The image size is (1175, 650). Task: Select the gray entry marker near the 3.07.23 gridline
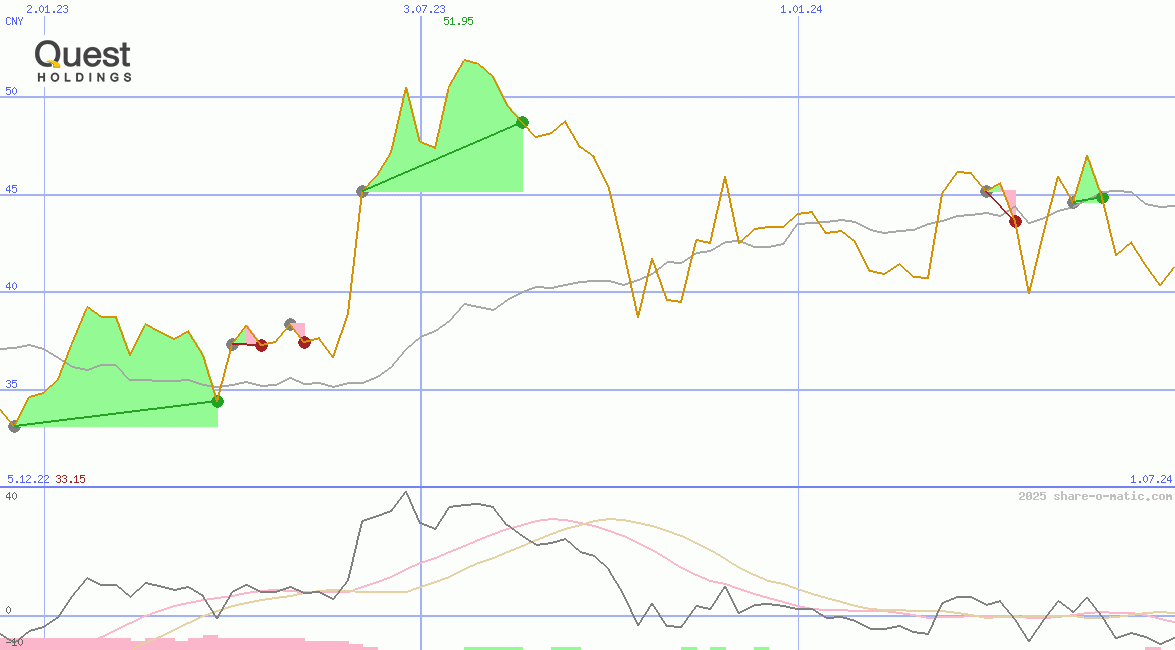[362, 191]
